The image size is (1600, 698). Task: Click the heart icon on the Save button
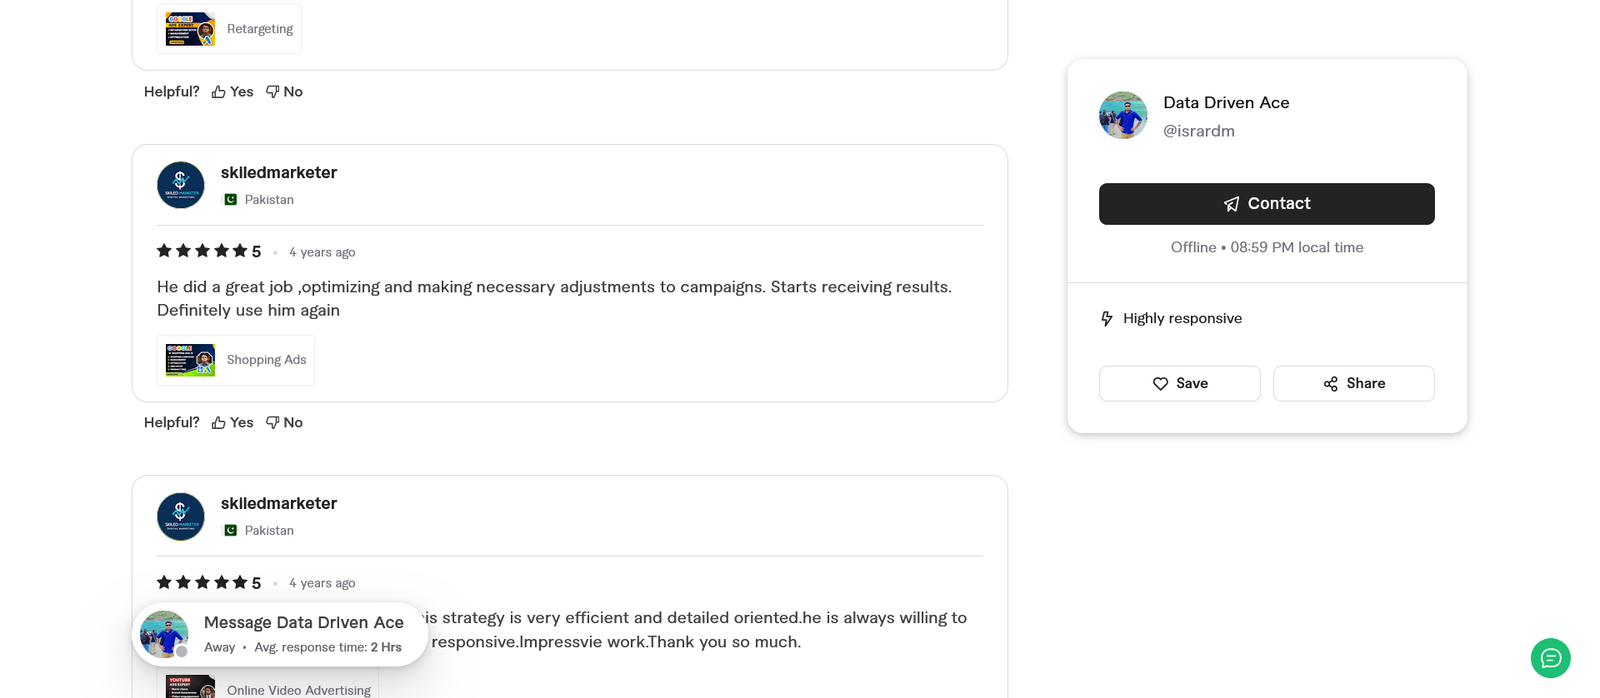click(1160, 383)
